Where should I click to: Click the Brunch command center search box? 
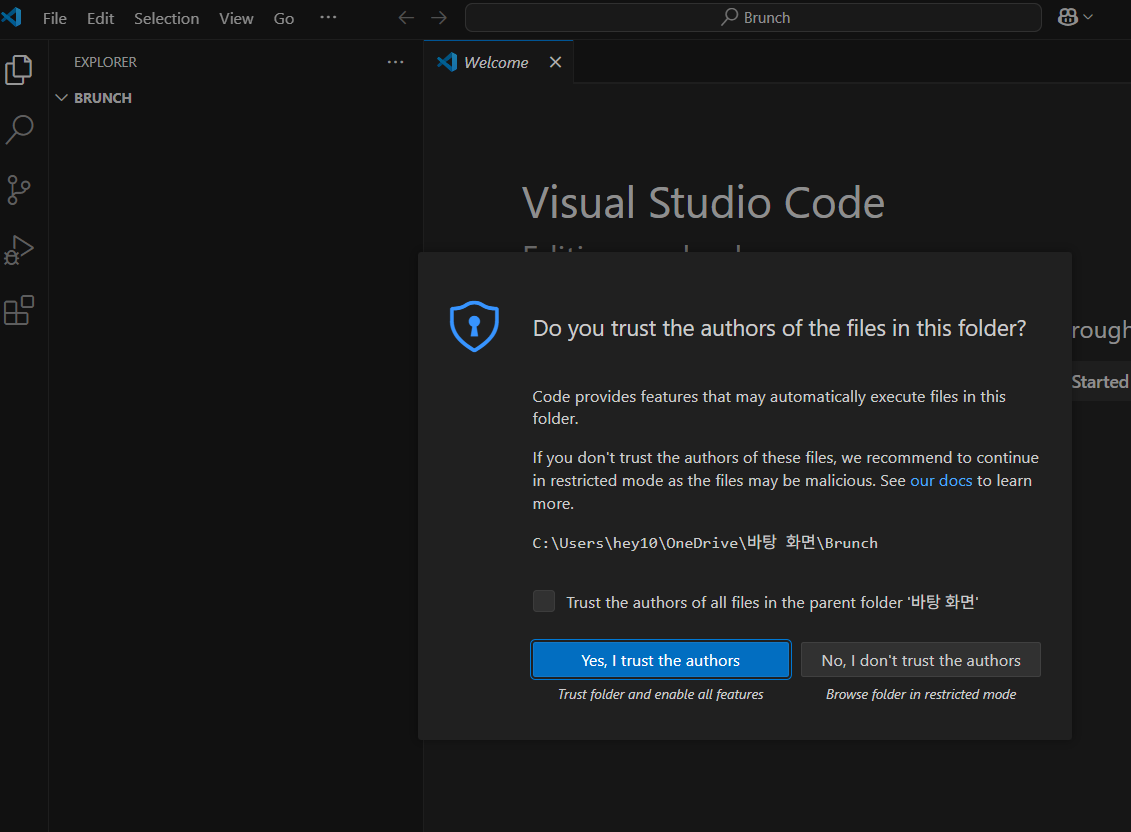click(753, 18)
